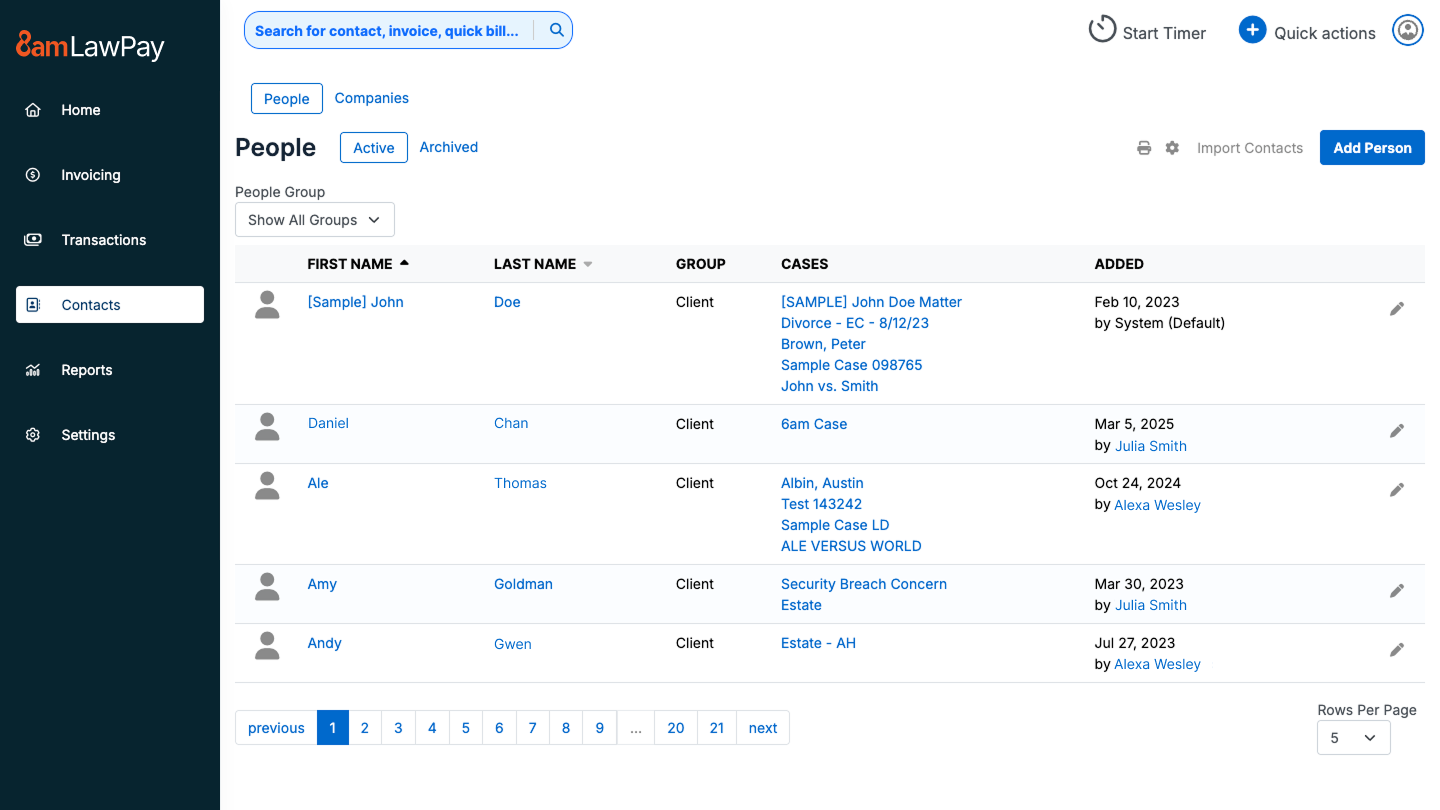Sort by First Name using its arrow

404,263
